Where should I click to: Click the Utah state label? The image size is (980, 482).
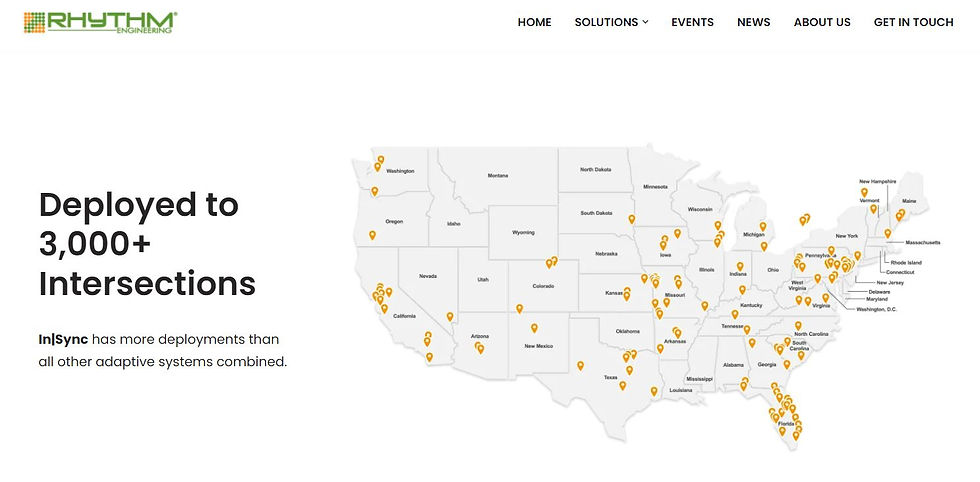point(483,279)
